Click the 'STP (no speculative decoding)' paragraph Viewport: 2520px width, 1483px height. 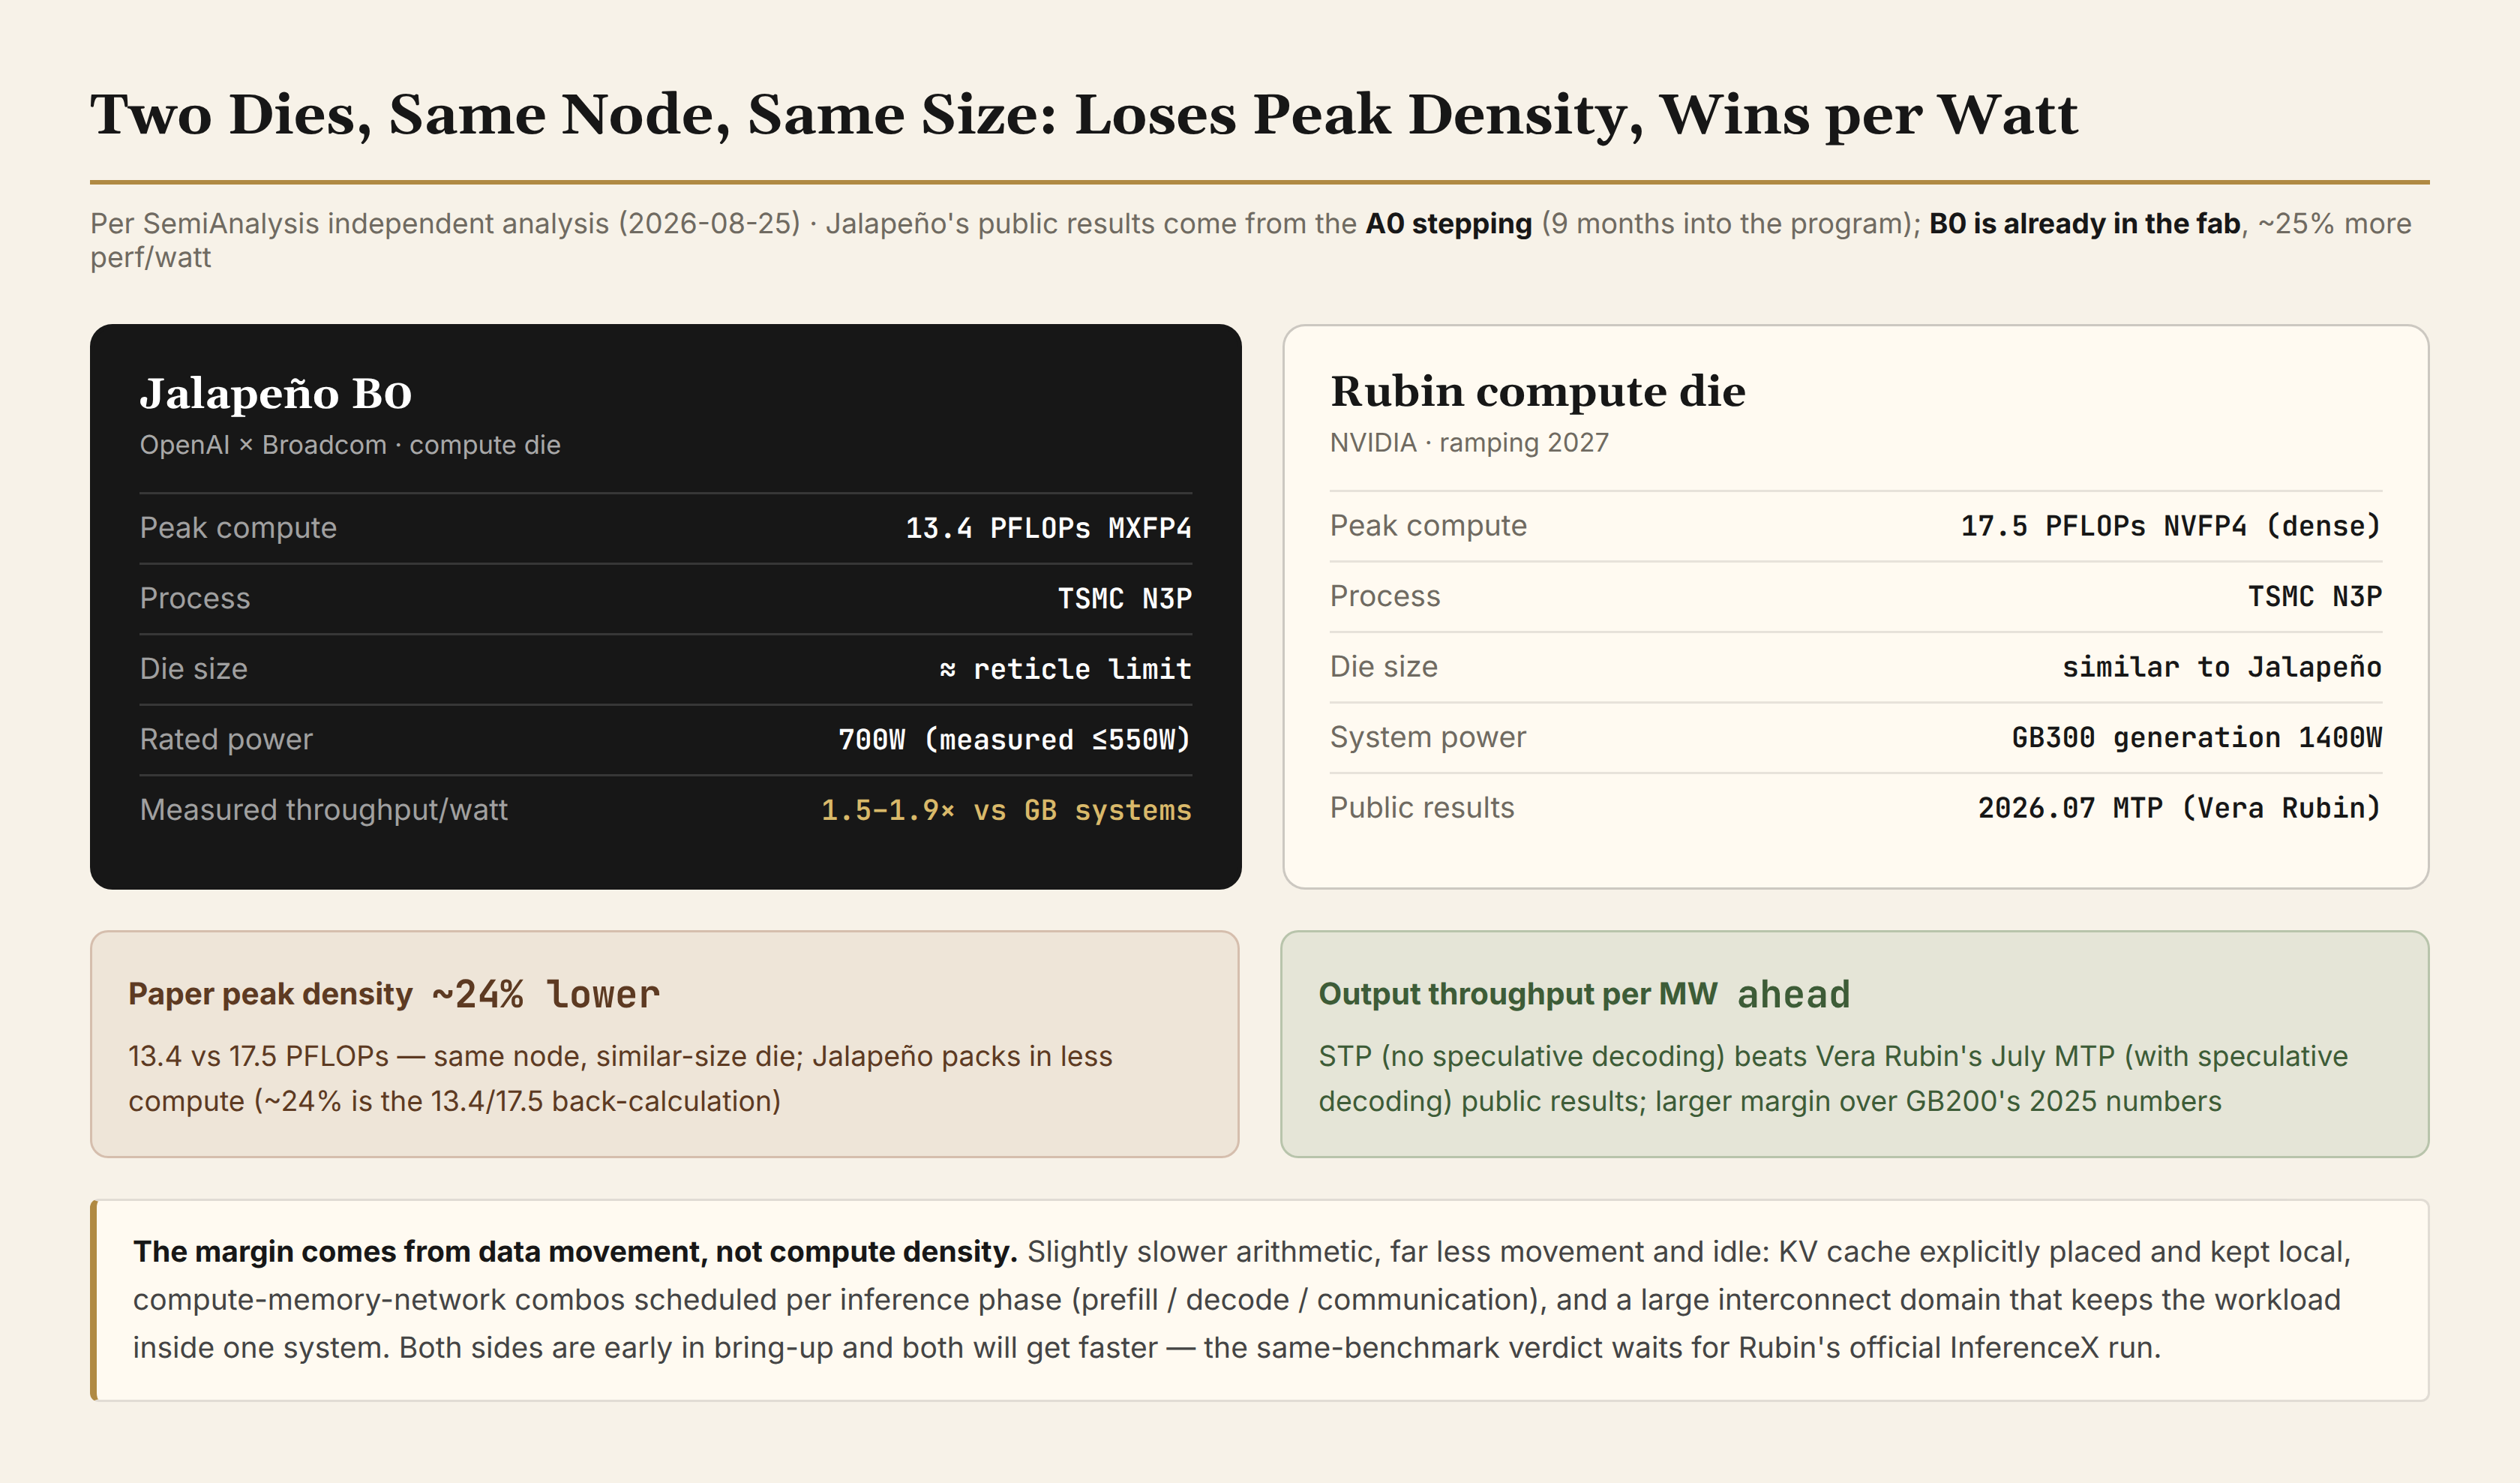[1833, 1078]
